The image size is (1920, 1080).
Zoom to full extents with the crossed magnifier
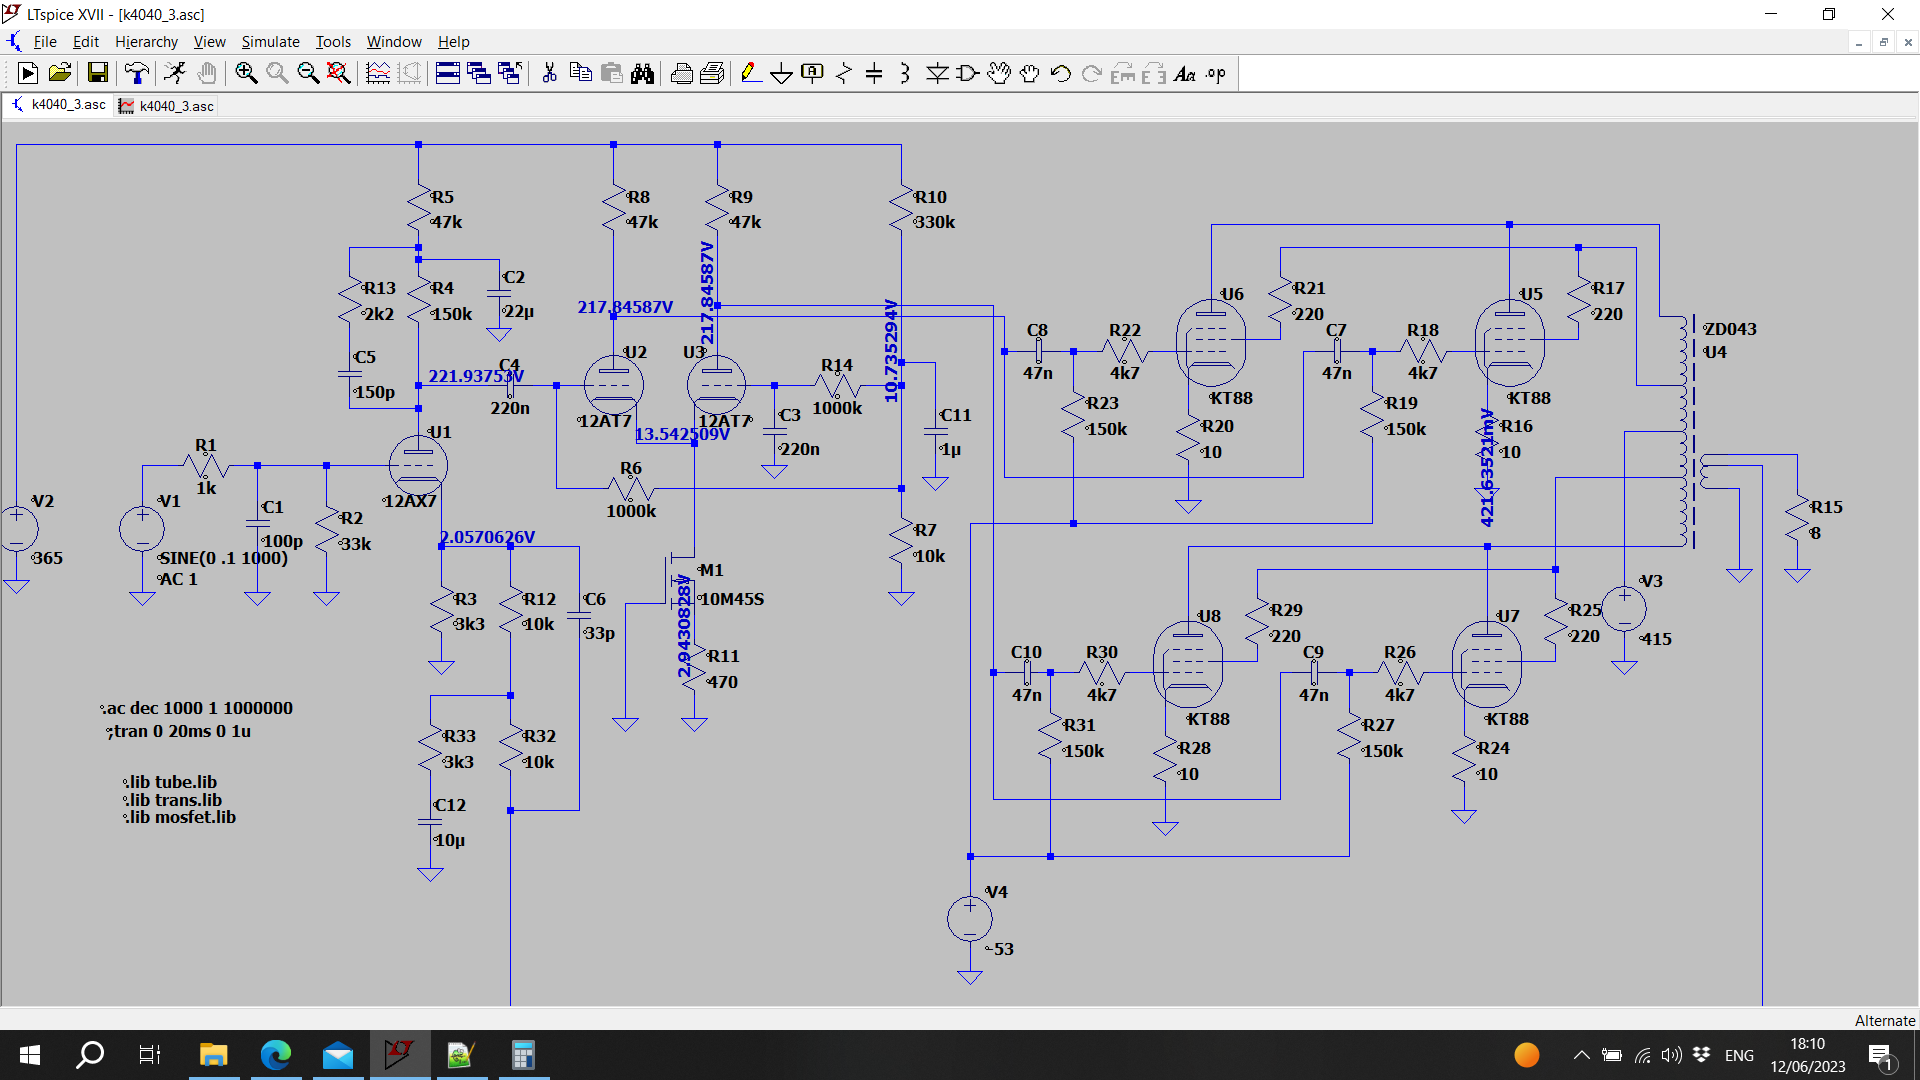[339, 73]
